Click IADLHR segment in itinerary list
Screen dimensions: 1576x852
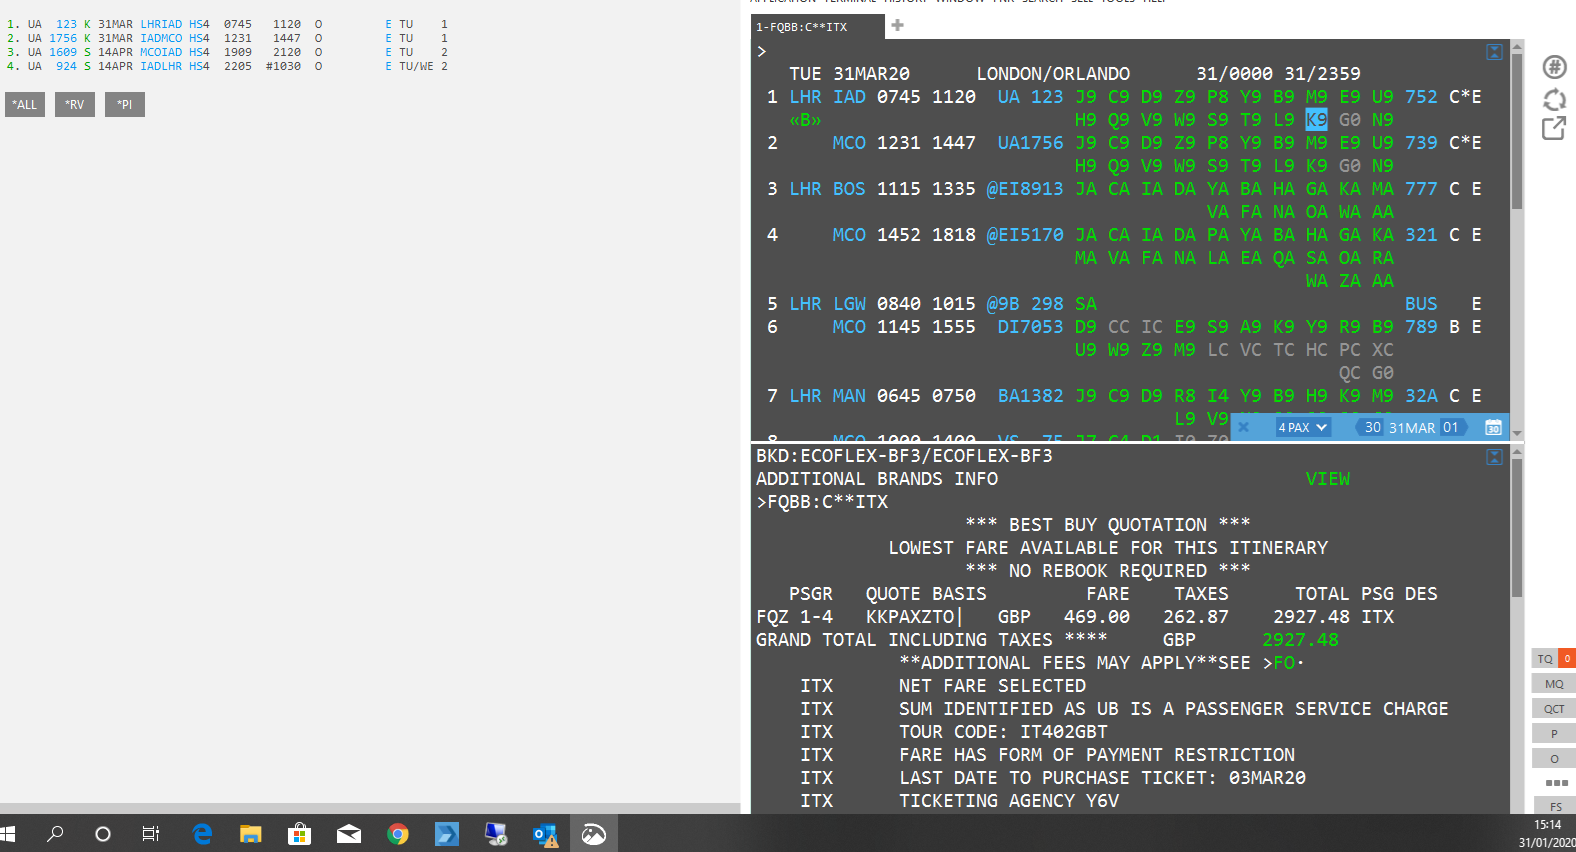pyautogui.click(x=161, y=66)
